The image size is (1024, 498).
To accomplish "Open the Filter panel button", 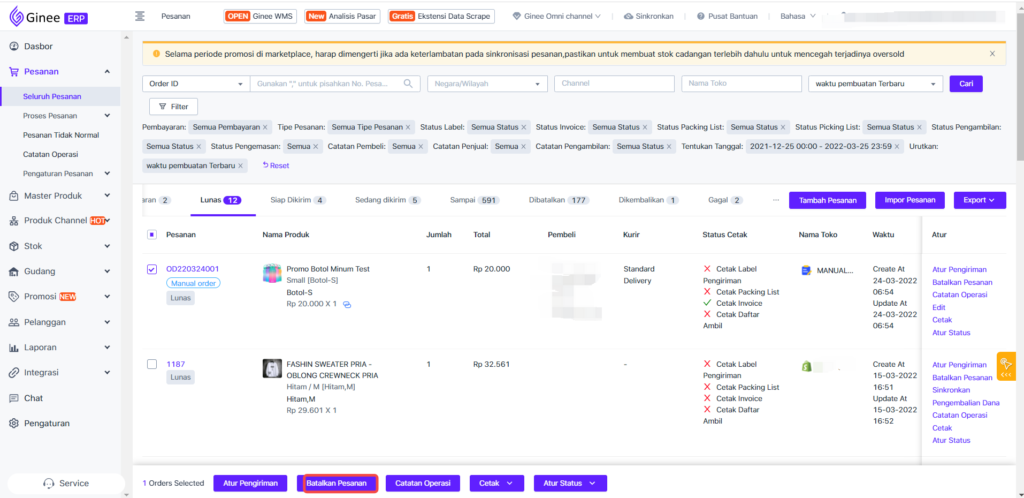I will pos(174,106).
